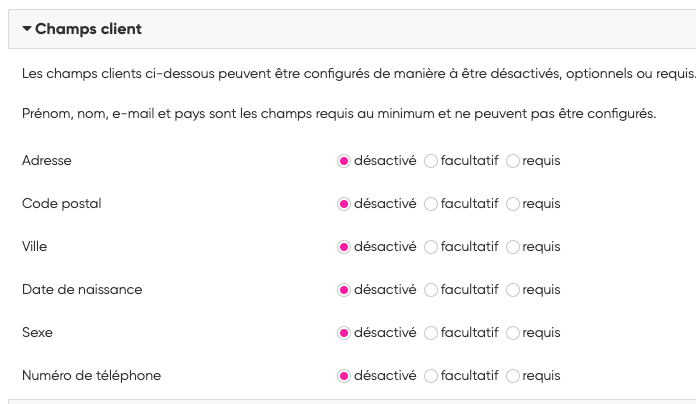The height and width of the screenshot is (404, 696).
Task: Select désactivé for Code postal
Action: pos(345,204)
